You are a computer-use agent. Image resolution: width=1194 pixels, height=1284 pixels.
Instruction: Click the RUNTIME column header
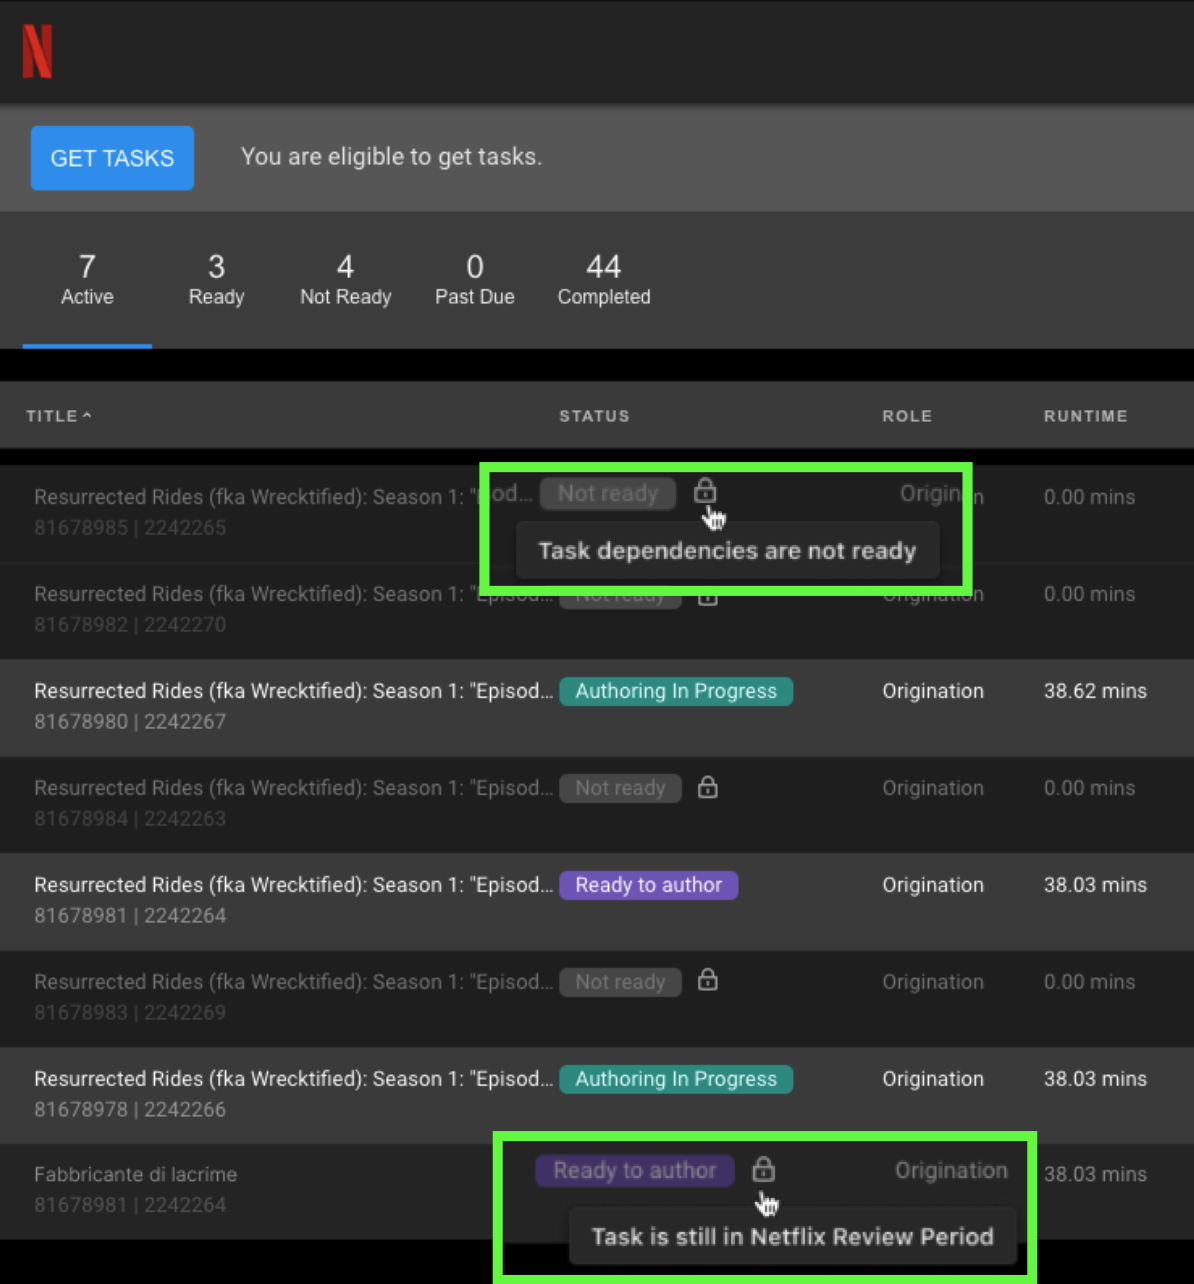1086,416
